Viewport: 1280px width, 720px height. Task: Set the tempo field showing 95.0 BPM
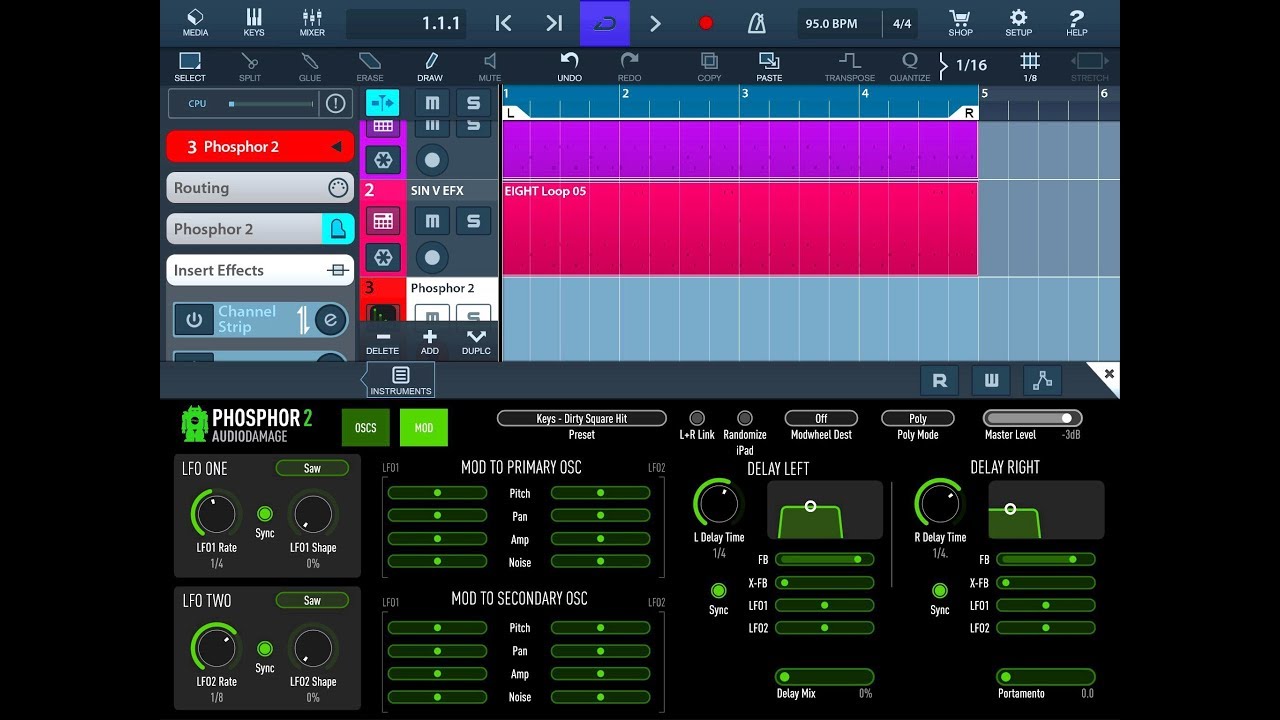[x=832, y=23]
